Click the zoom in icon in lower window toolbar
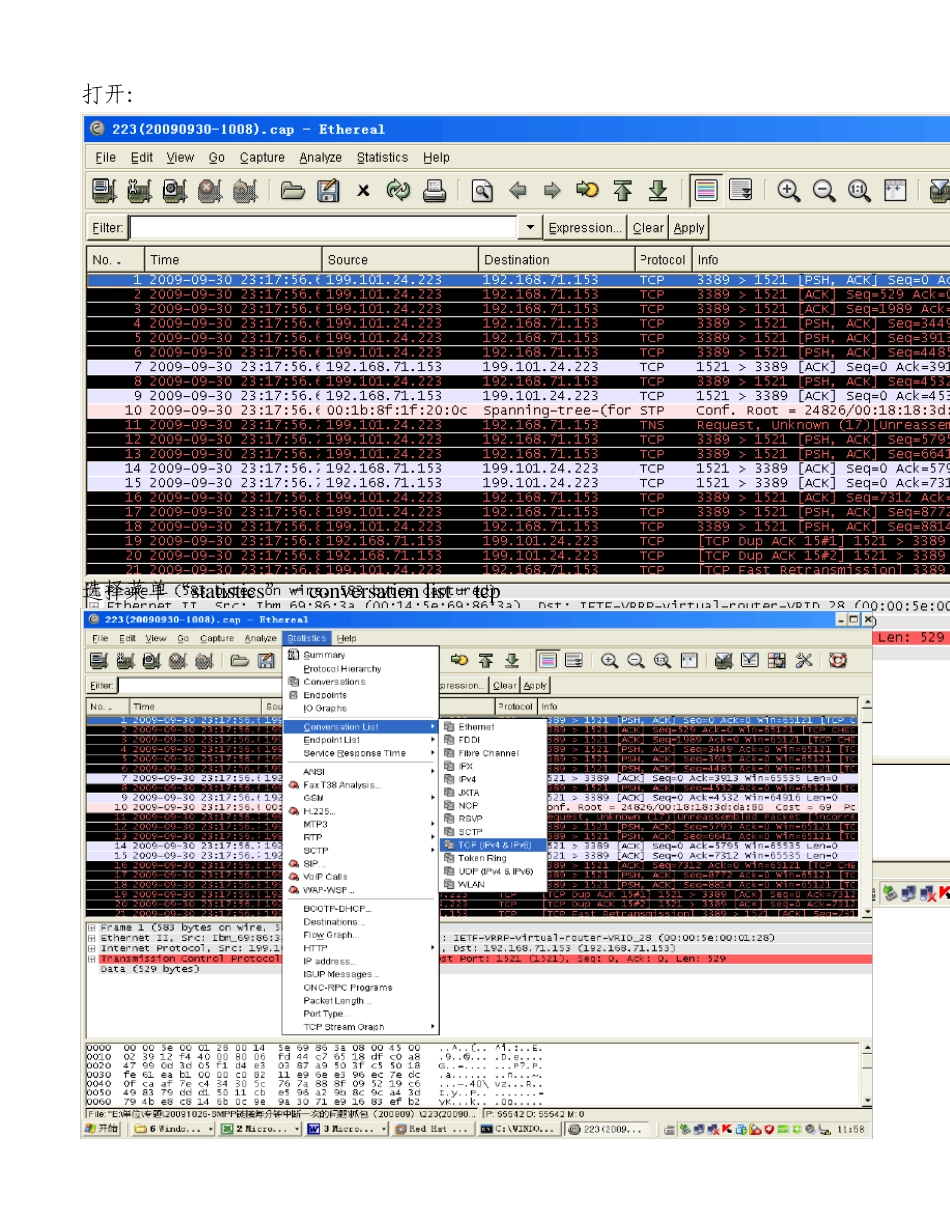Screen dimensions: 950x1230 609,660
